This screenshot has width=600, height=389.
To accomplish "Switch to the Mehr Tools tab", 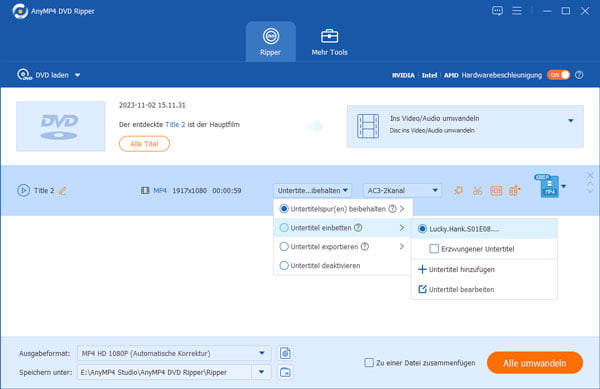I will point(329,42).
